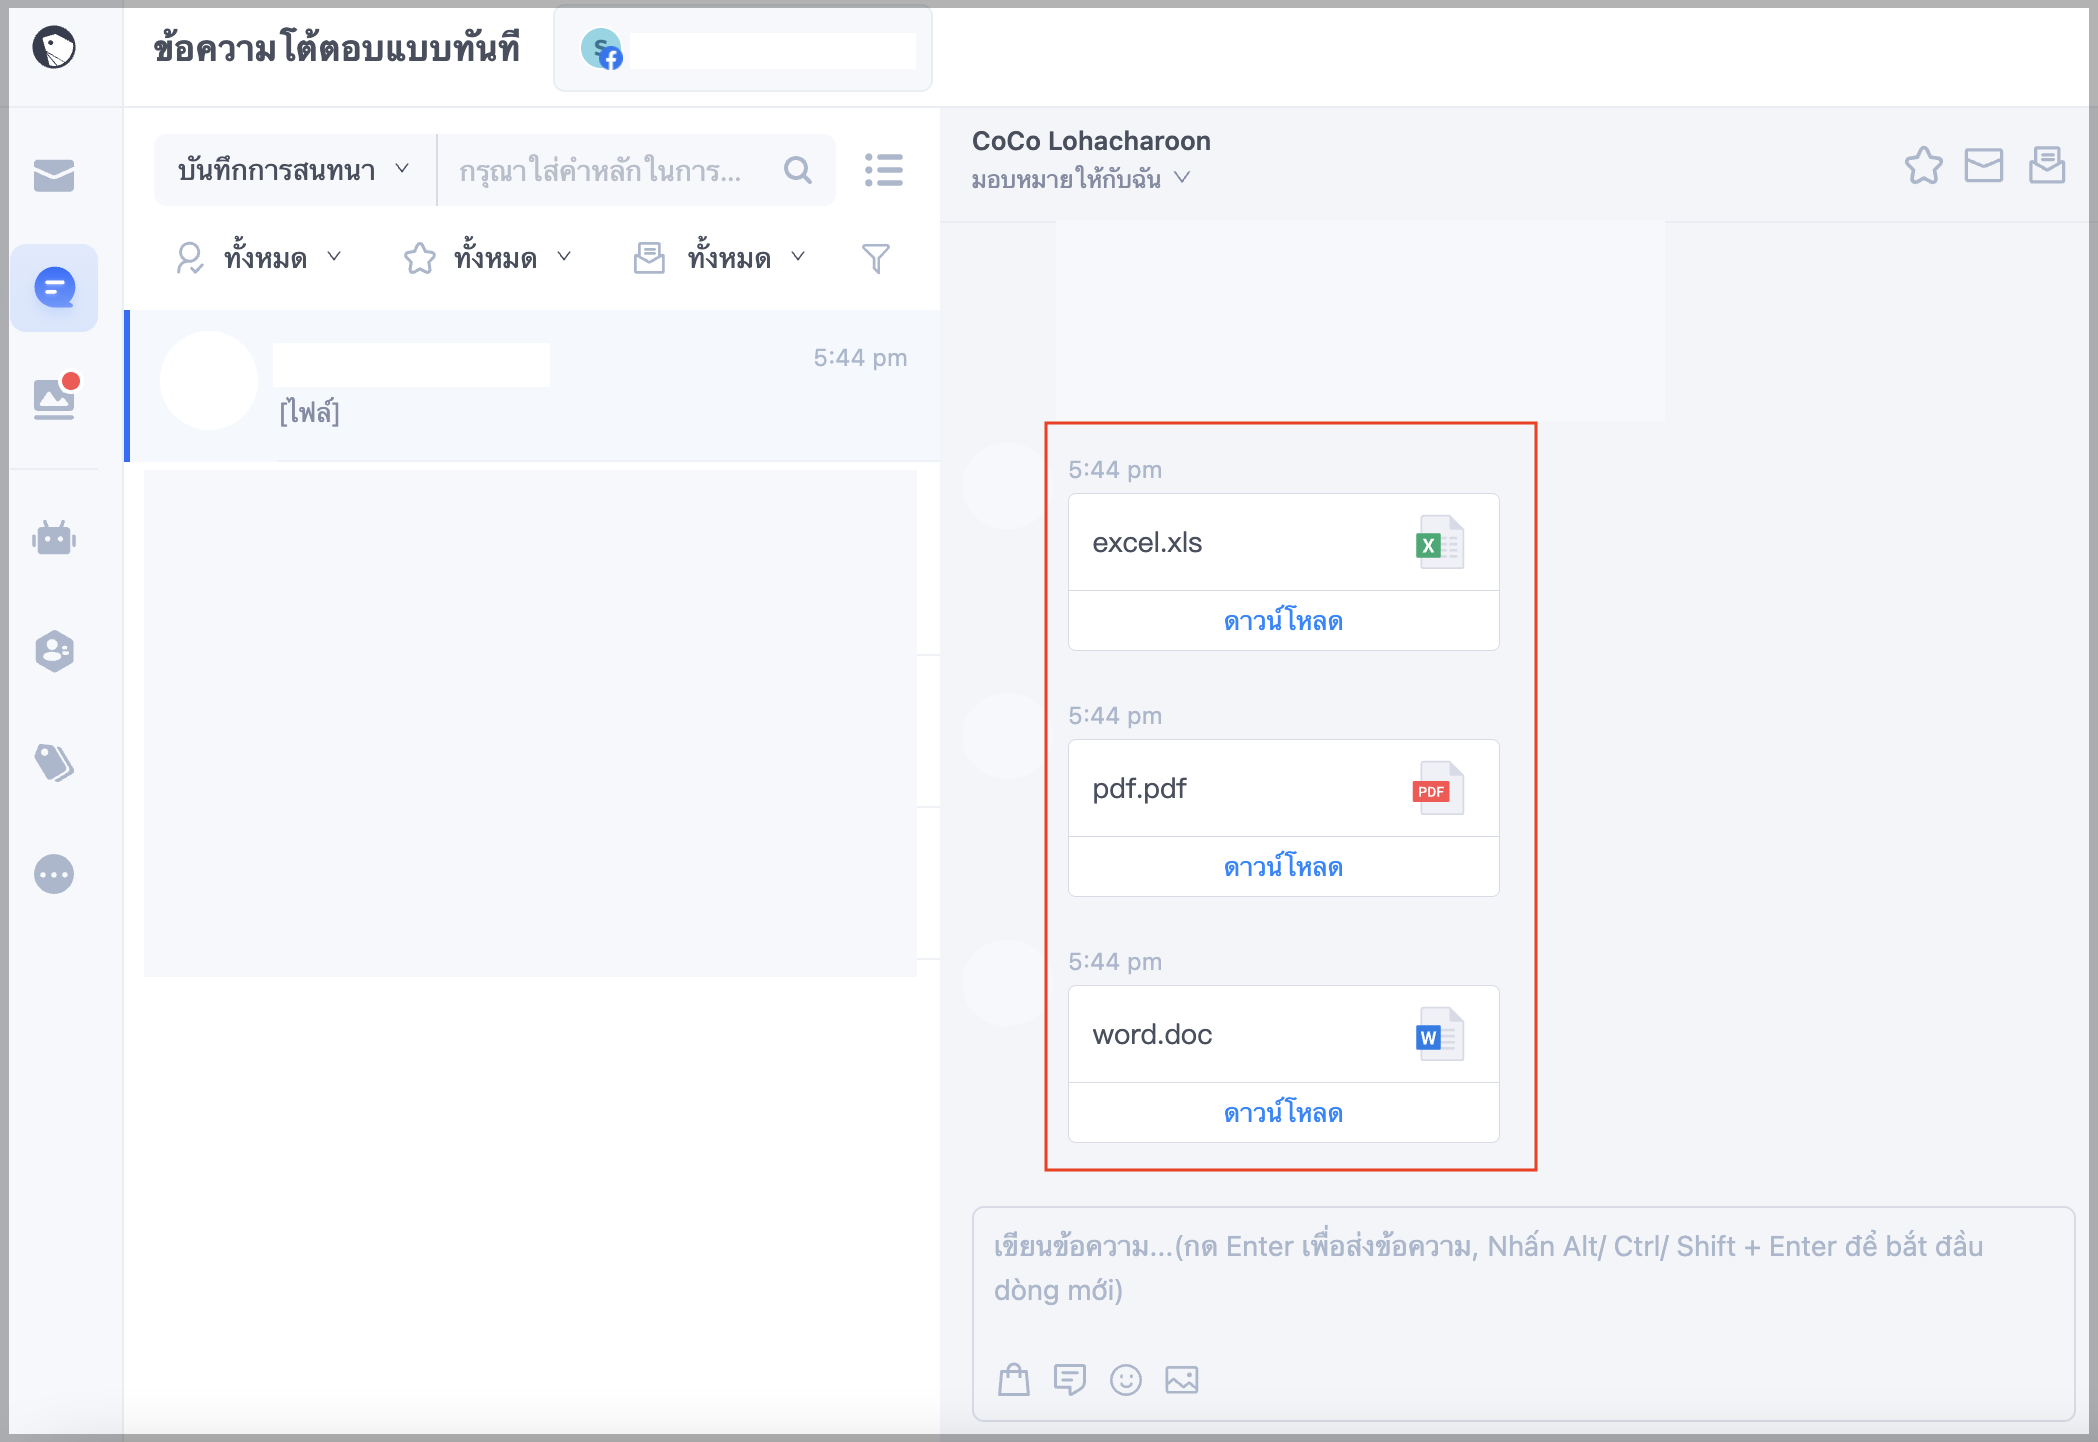The height and width of the screenshot is (1442, 2098).
Task: Click the archive tray icon in chat header
Action: click(2047, 165)
